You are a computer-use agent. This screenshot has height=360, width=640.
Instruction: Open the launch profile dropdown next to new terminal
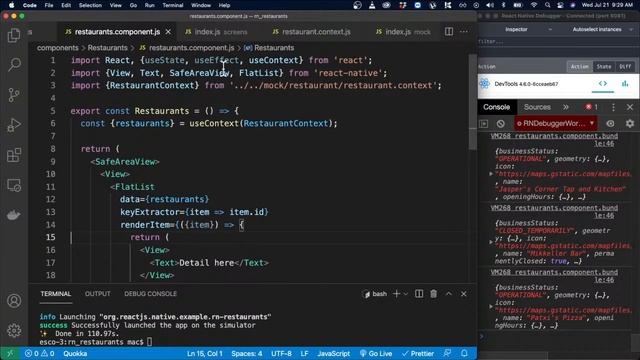tap(405, 294)
